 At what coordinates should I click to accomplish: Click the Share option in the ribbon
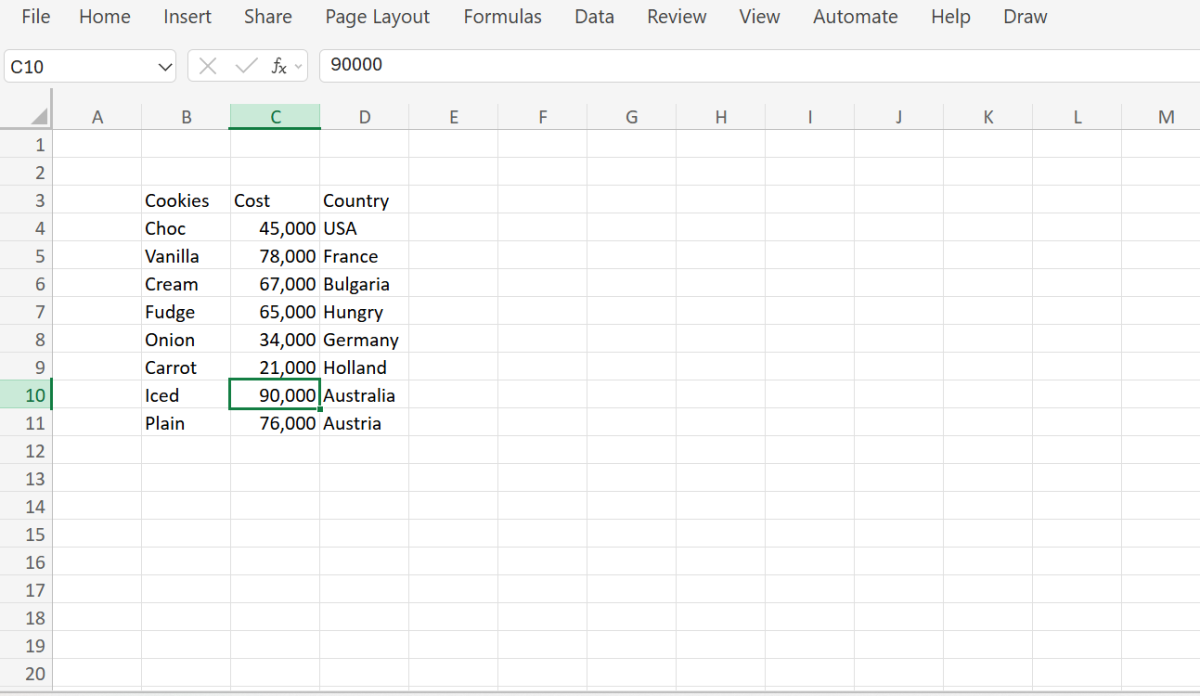pyautogui.click(x=267, y=16)
